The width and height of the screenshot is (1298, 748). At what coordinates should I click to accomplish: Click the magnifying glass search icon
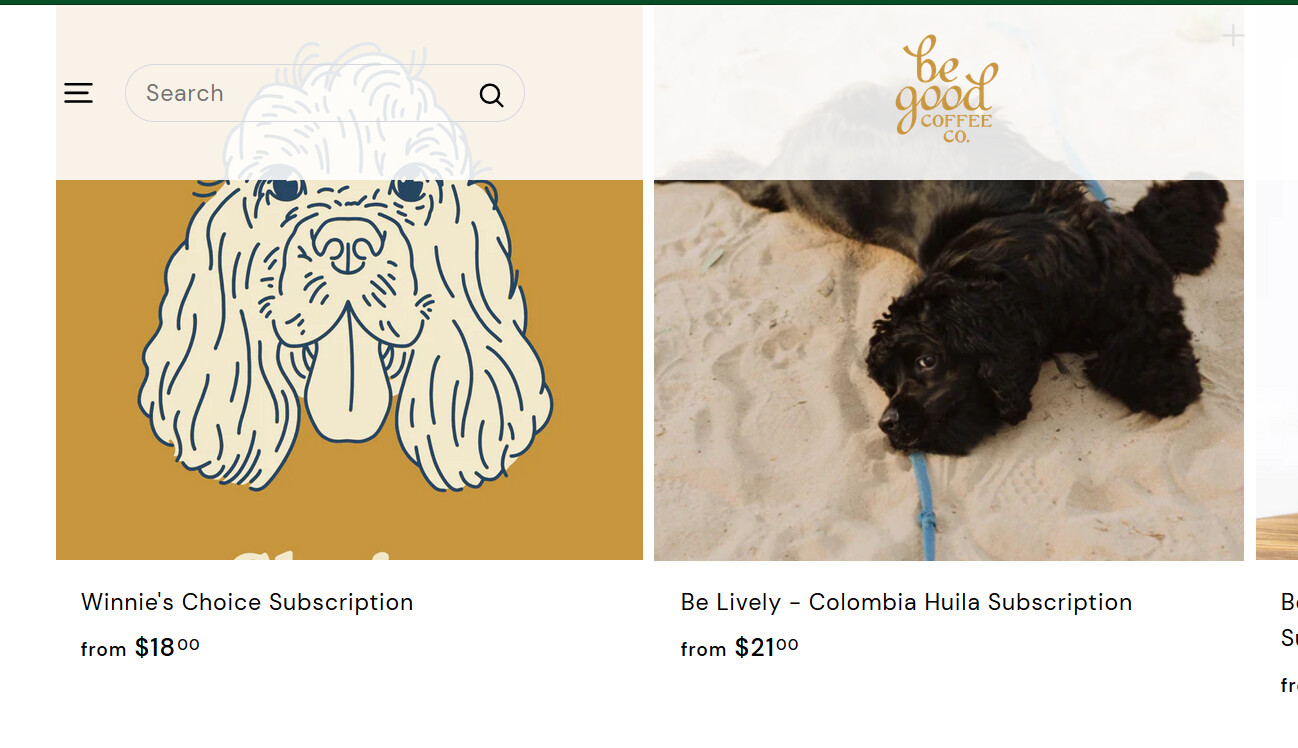coord(491,94)
